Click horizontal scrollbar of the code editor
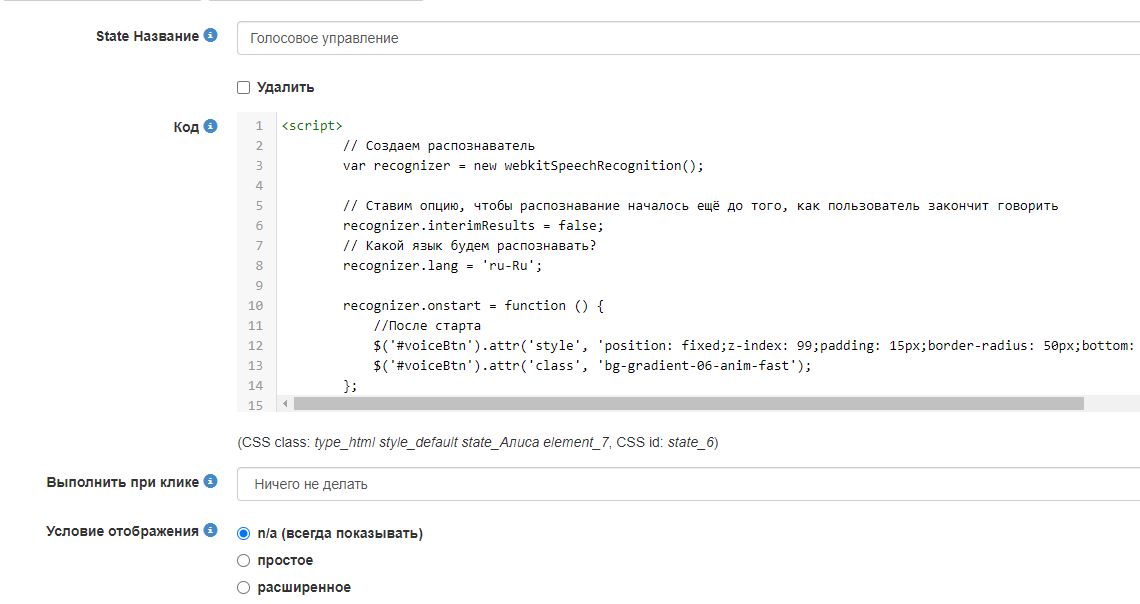 (x=689, y=403)
